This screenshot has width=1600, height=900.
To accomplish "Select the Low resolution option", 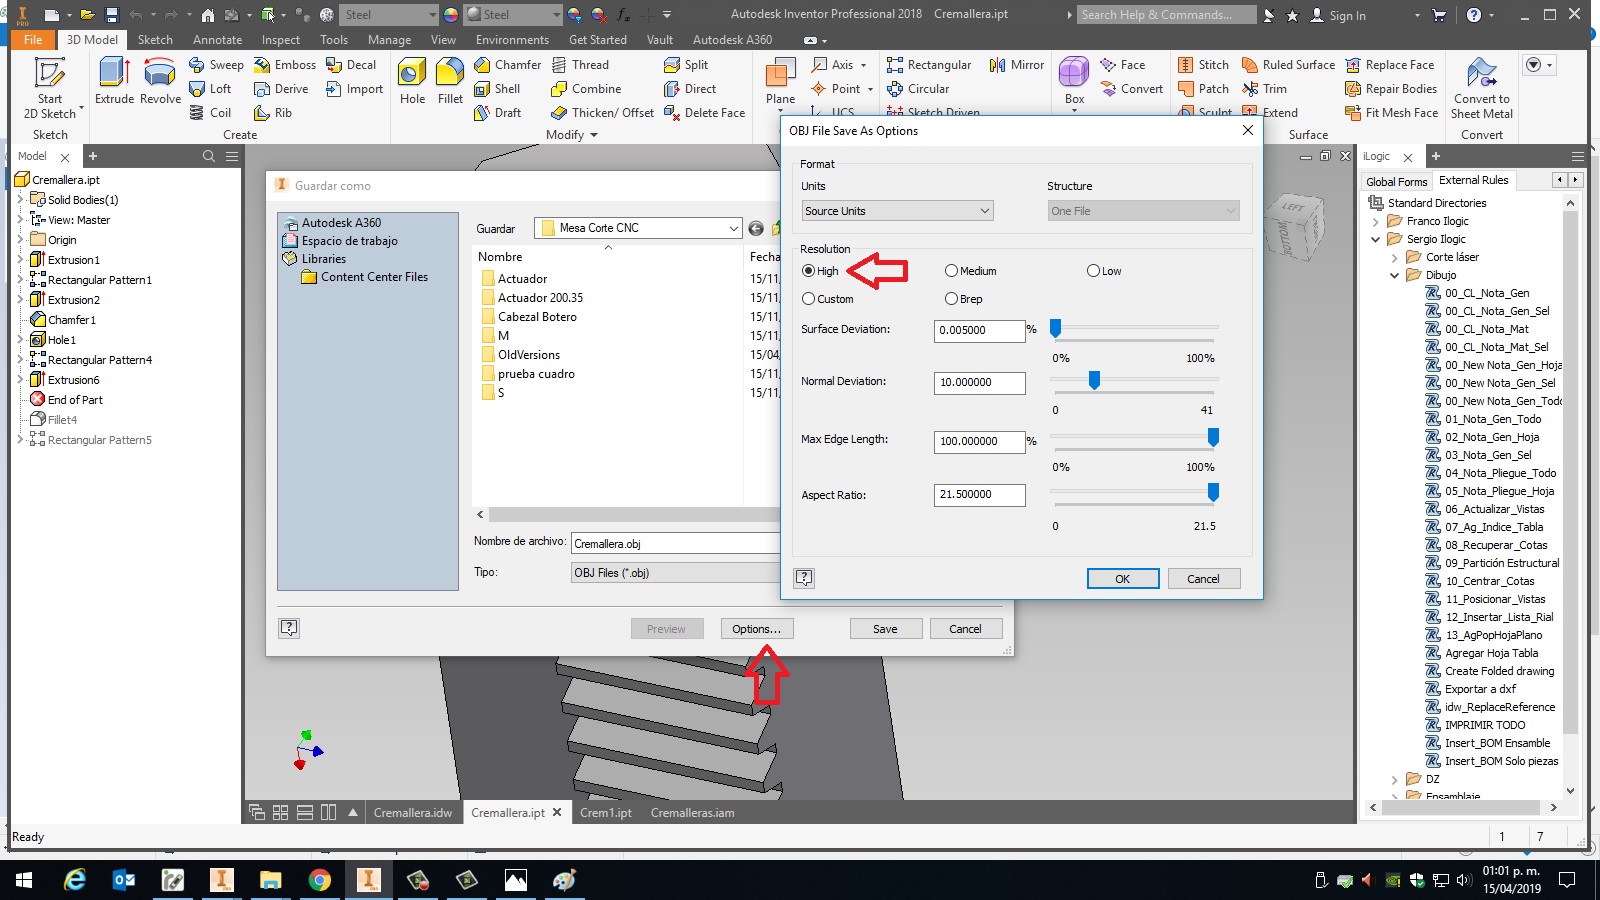I will pyautogui.click(x=1104, y=271).
